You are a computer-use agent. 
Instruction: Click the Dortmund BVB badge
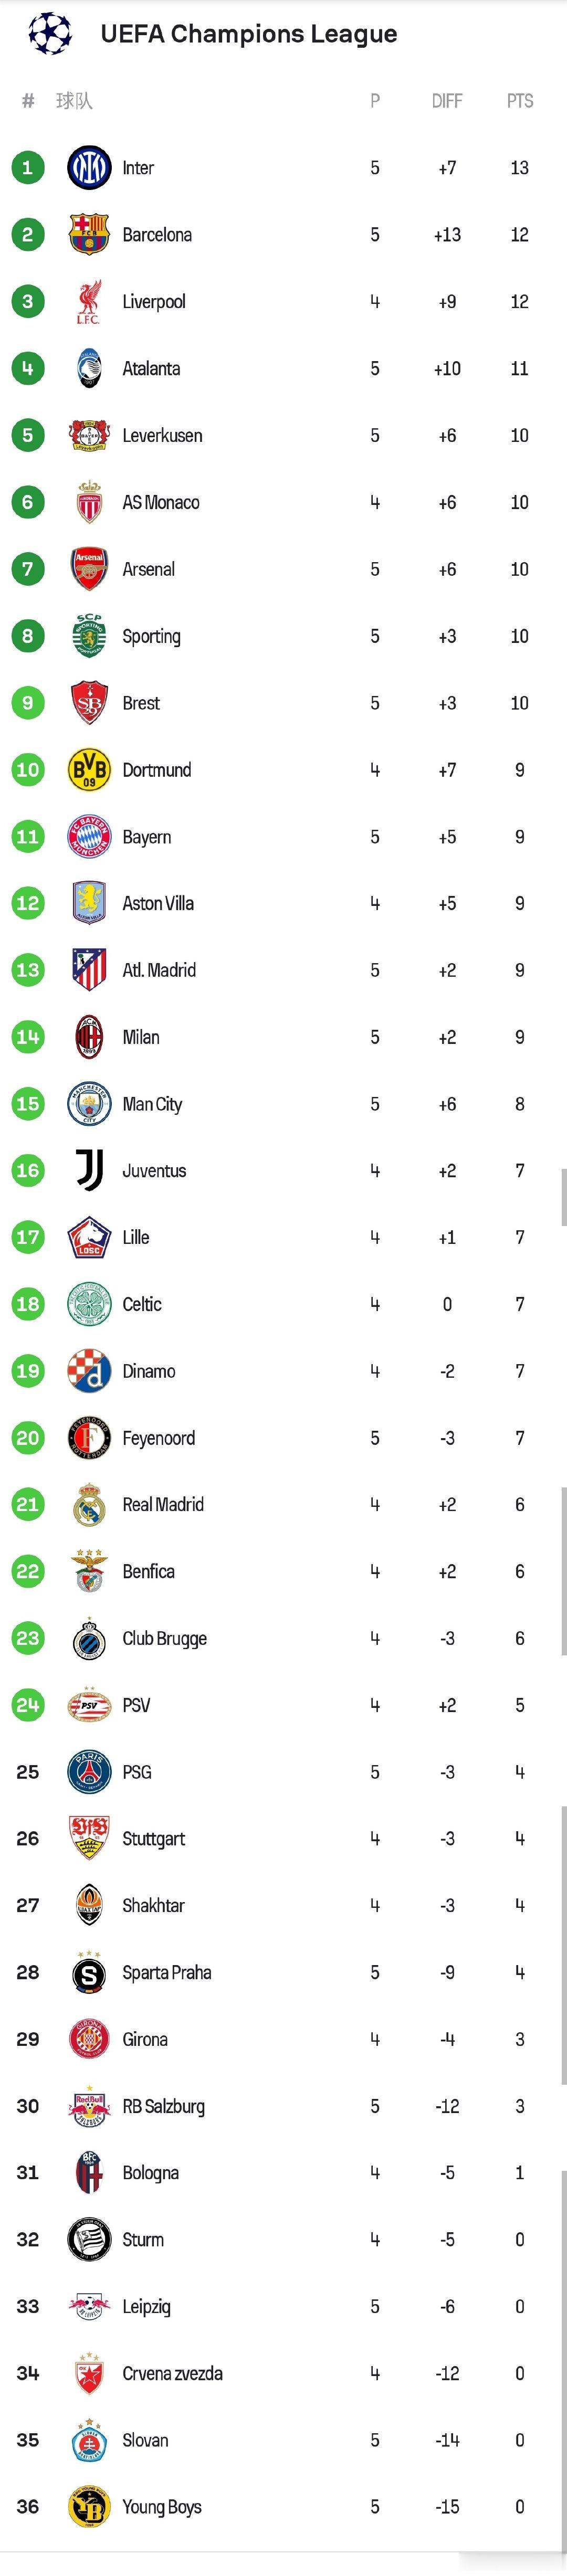click(89, 770)
